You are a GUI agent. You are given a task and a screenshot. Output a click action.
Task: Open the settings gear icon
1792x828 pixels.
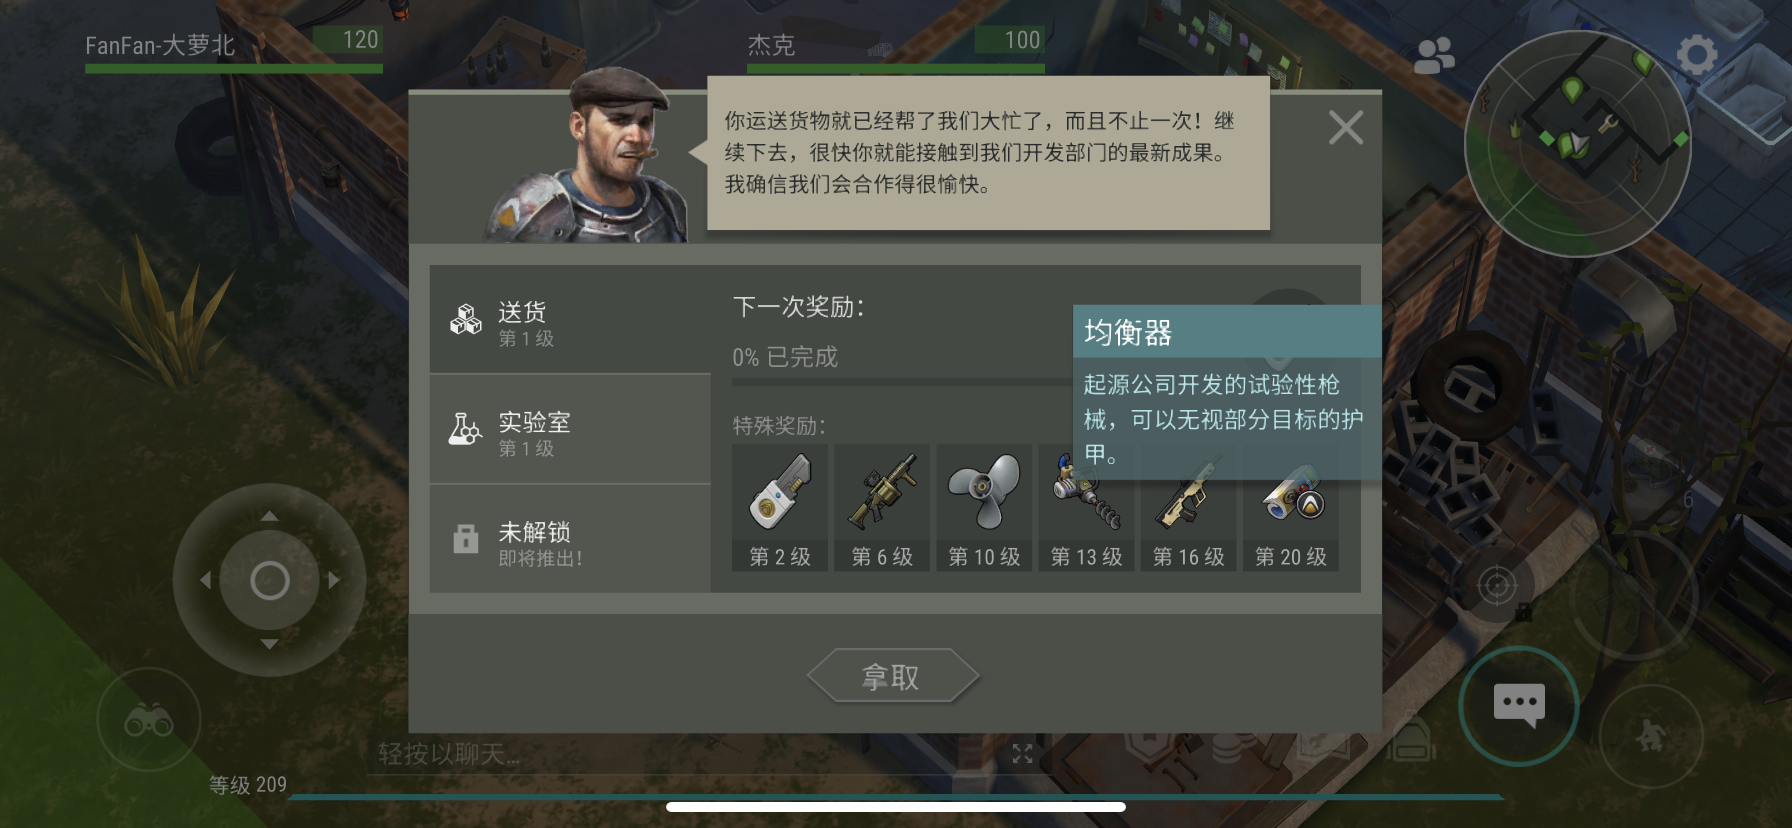1696,55
